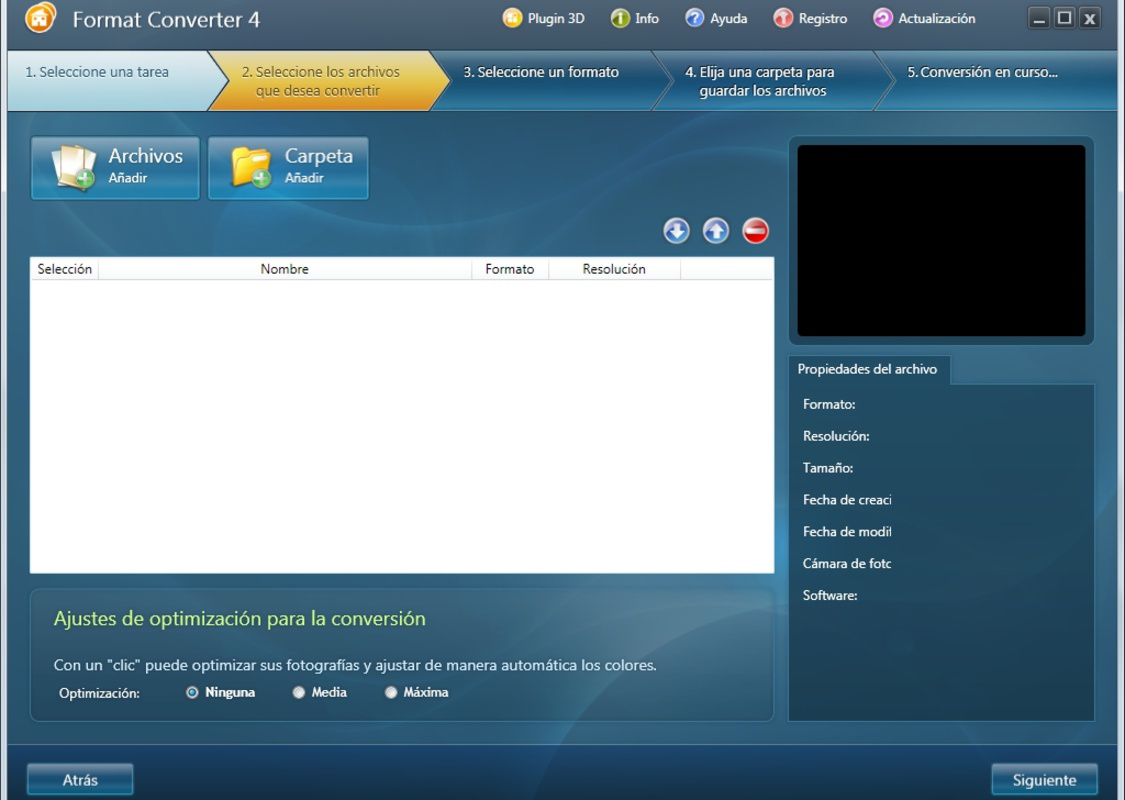Viewport: 1125px width, 800px height.
Task: Sort list by Resolución column header
Action: coord(614,269)
